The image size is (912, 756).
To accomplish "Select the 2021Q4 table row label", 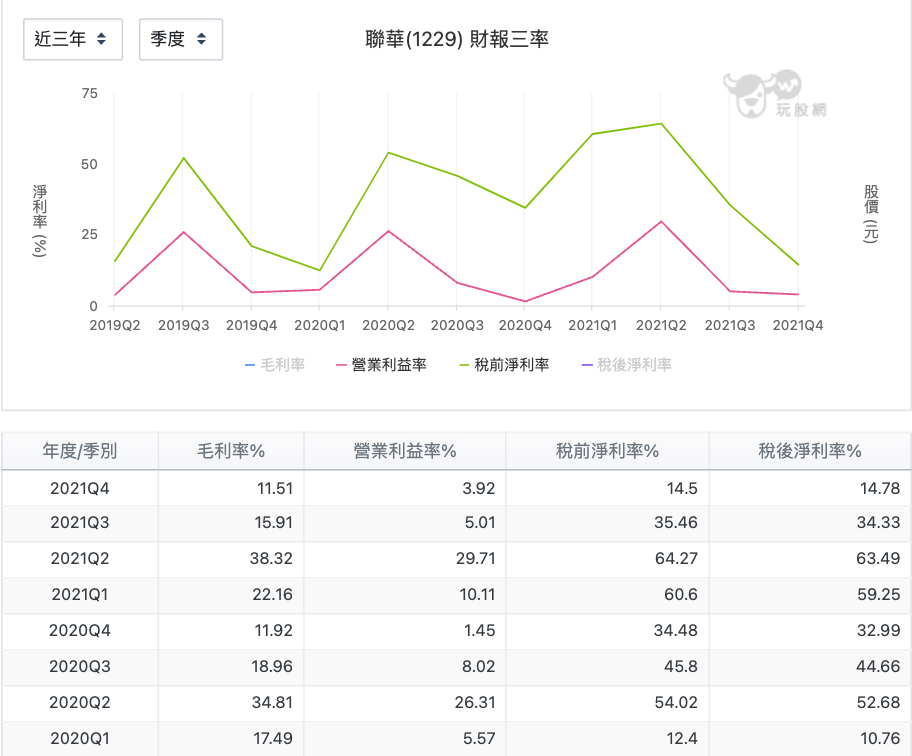I will (80, 488).
